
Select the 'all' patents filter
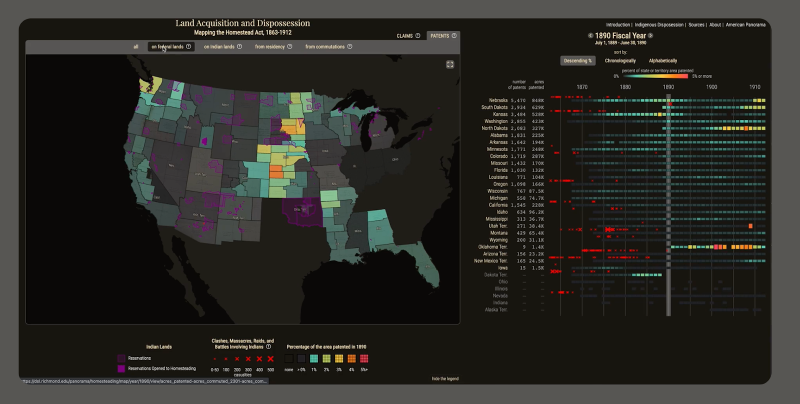(x=136, y=46)
